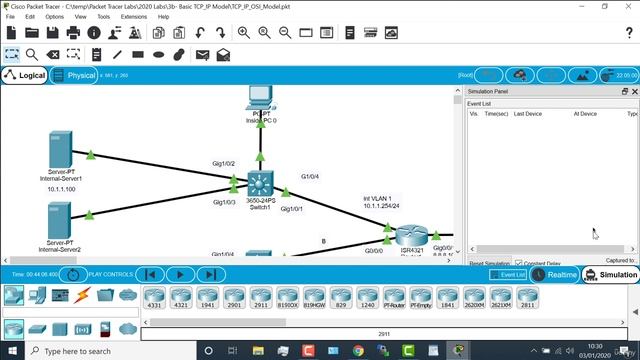
Task: Choose the Resize shape tool
Action: click(x=73, y=54)
